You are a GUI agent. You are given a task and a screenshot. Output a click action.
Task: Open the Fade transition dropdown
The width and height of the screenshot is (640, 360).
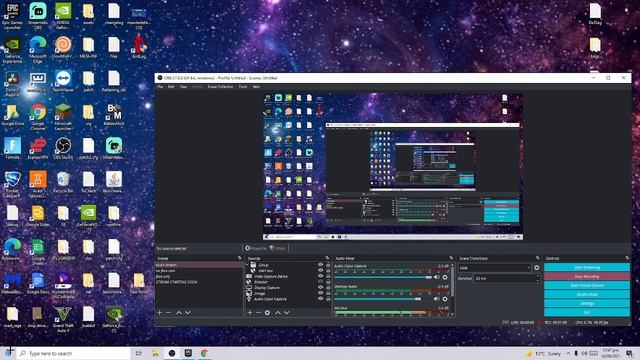pyautogui.click(x=495, y=268)
